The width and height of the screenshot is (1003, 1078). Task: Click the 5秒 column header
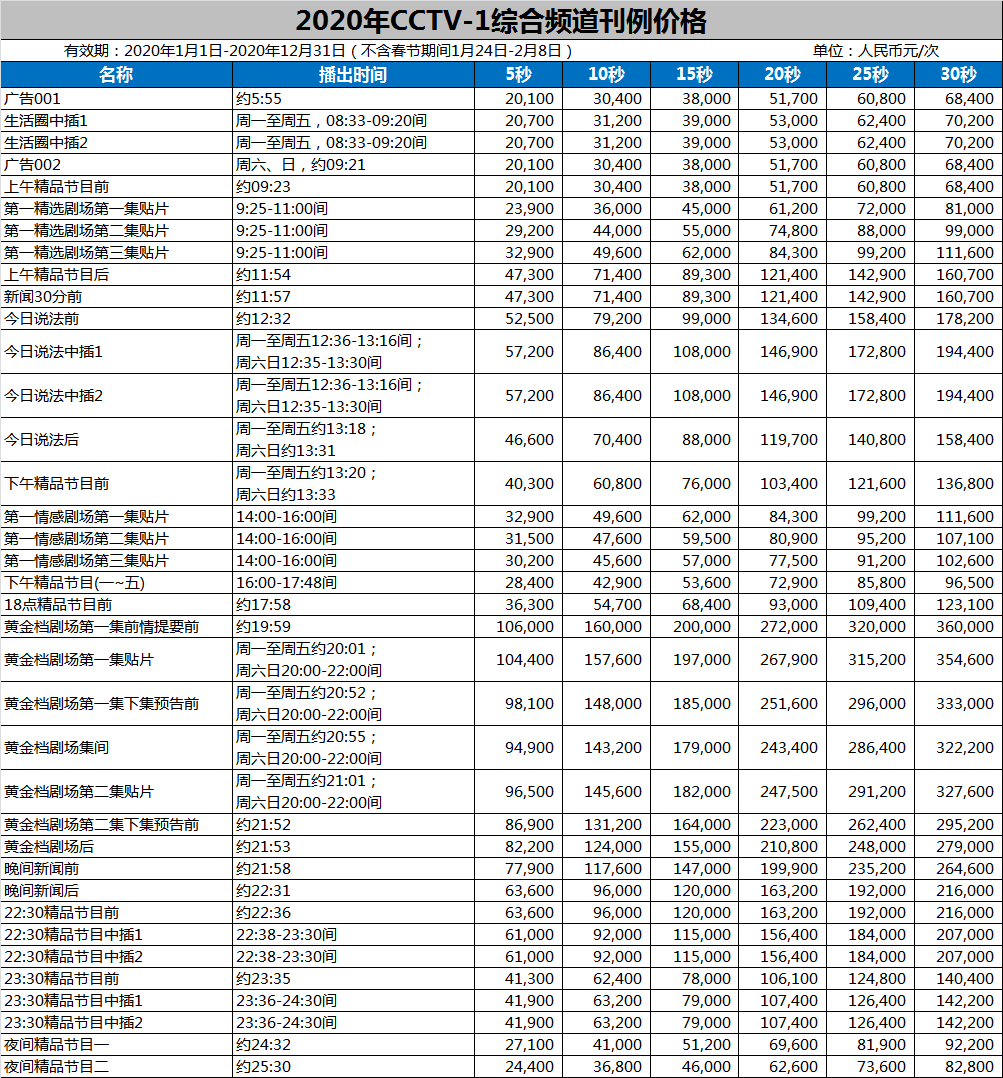pos(518,75)
